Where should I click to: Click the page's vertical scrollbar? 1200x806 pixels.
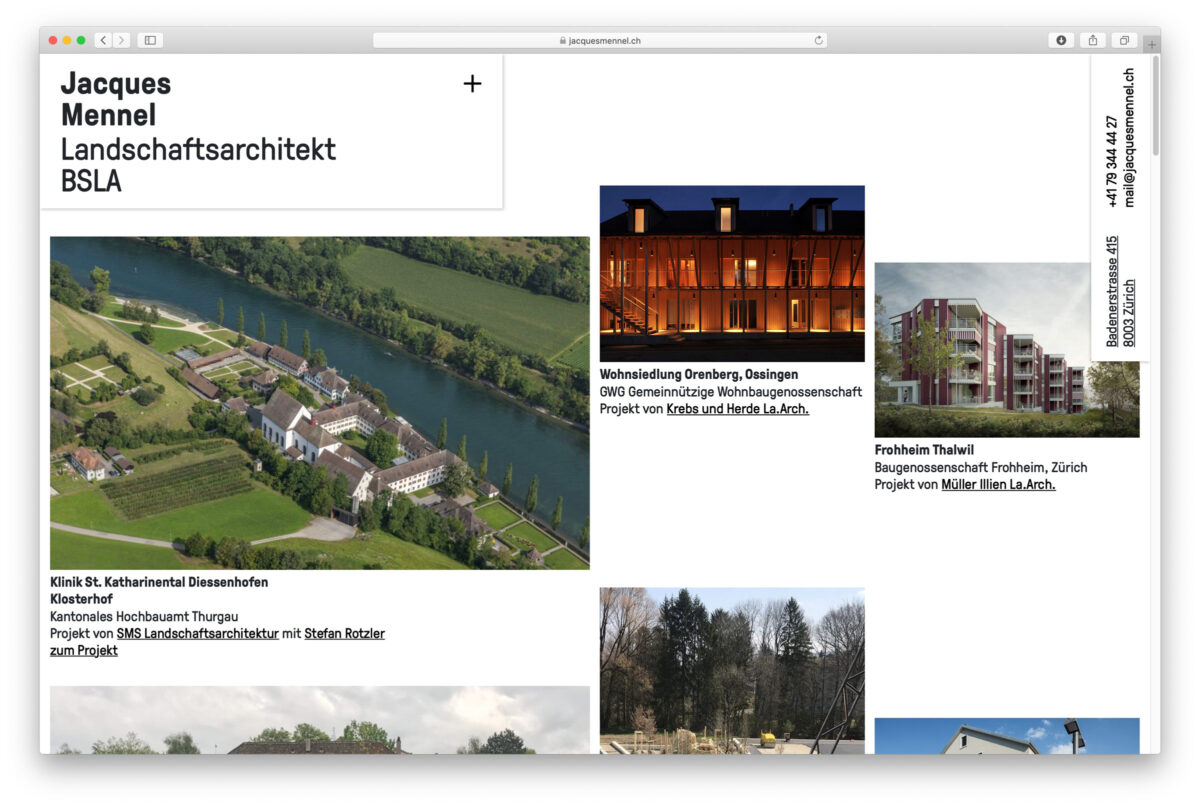(x=1156, y=106)
